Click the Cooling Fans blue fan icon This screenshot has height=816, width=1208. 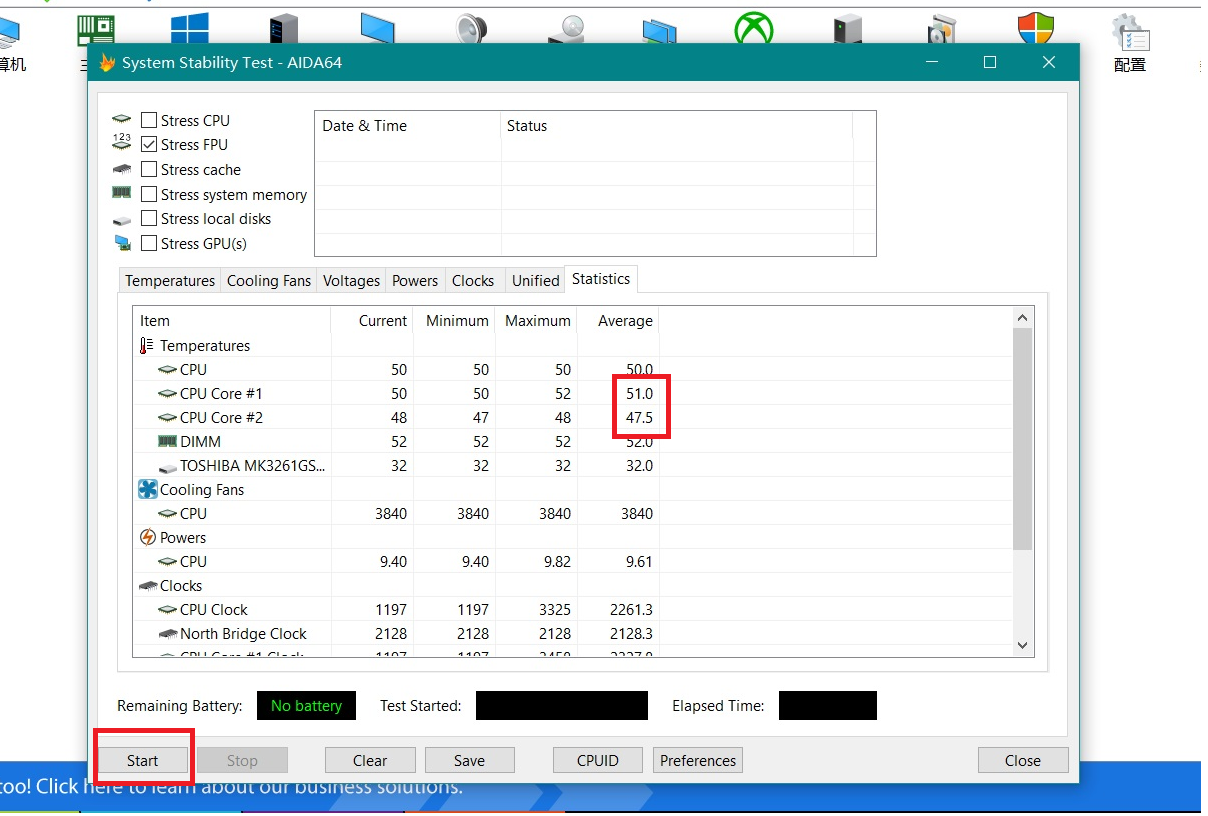147,490
